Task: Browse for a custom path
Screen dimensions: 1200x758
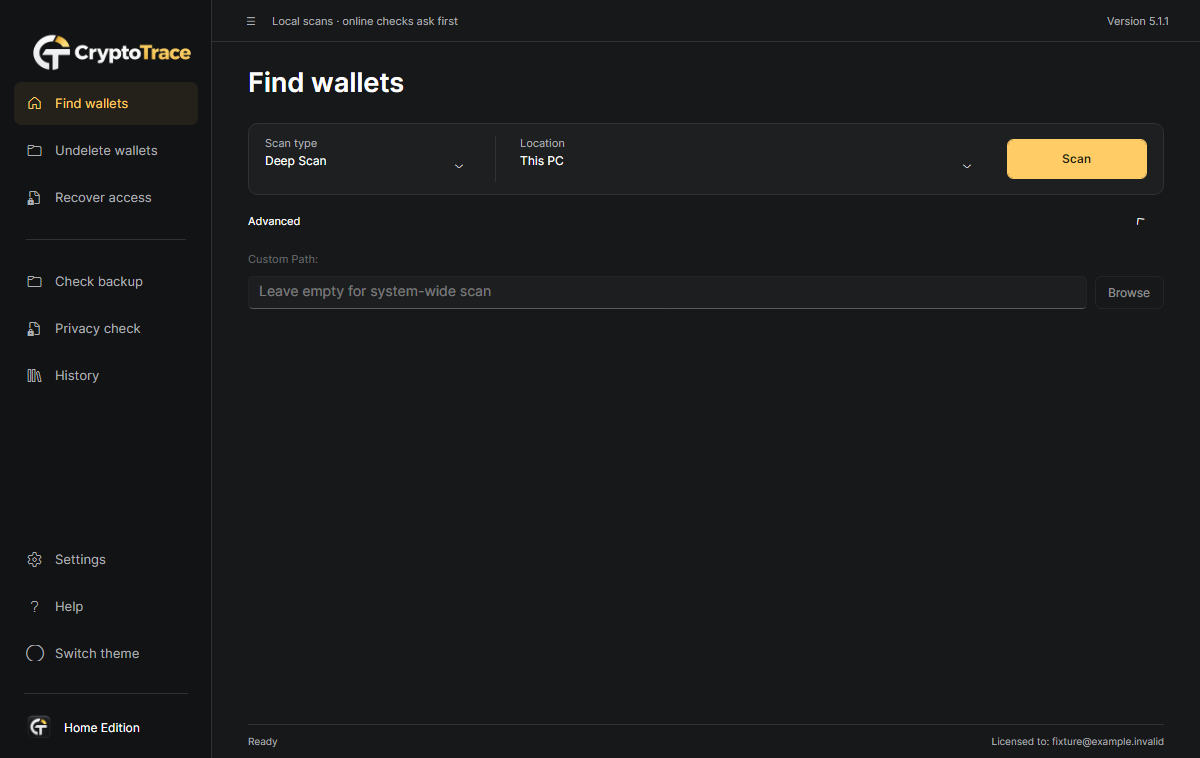Action: tap(1129, 293)
